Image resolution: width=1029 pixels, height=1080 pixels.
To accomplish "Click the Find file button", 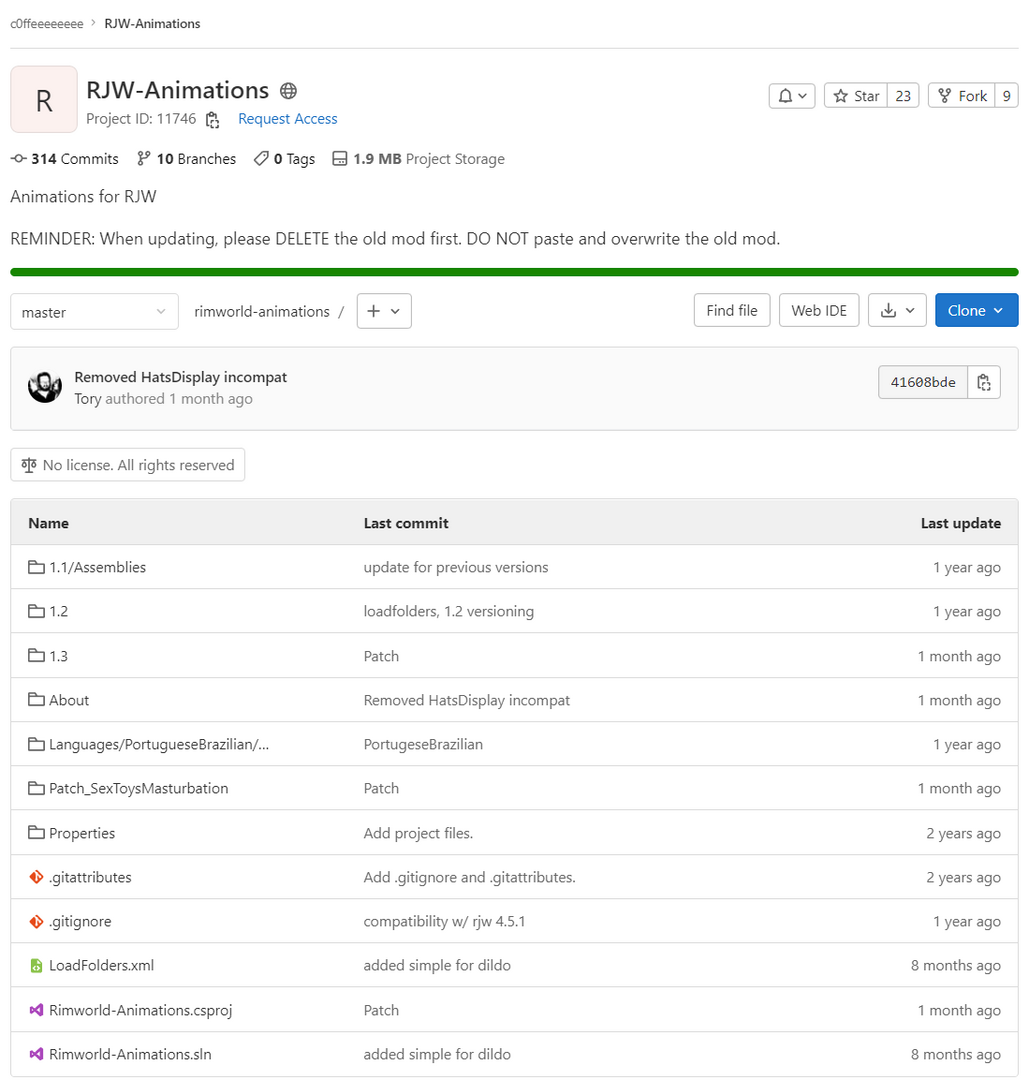I will 732,311.
